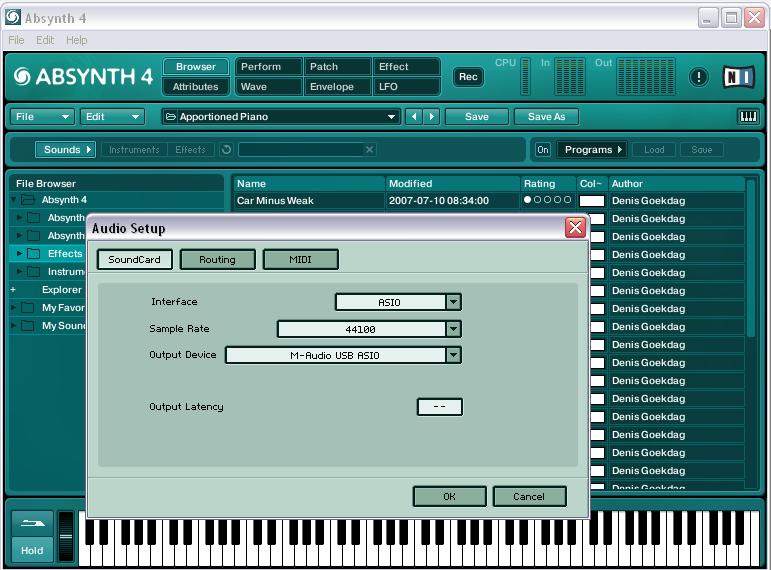
Task: Click the NI logo in the header
Action: (739, 77)
